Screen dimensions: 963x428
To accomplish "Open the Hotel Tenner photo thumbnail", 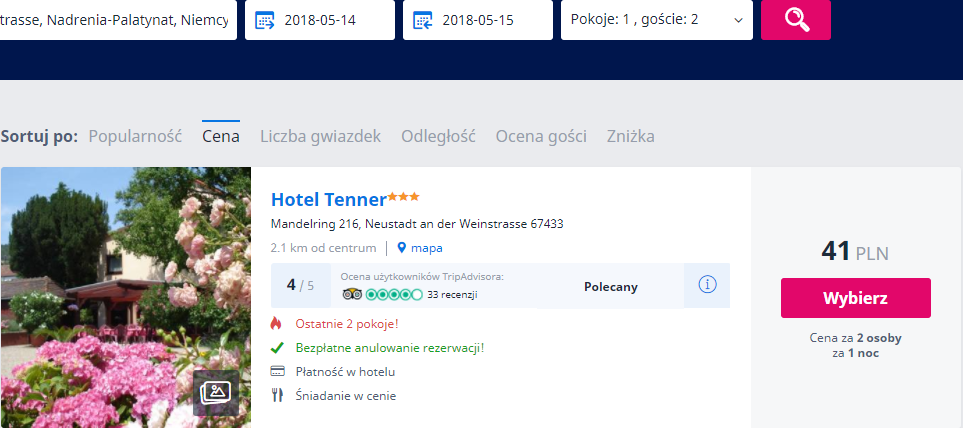I will (x=125, y=297).
